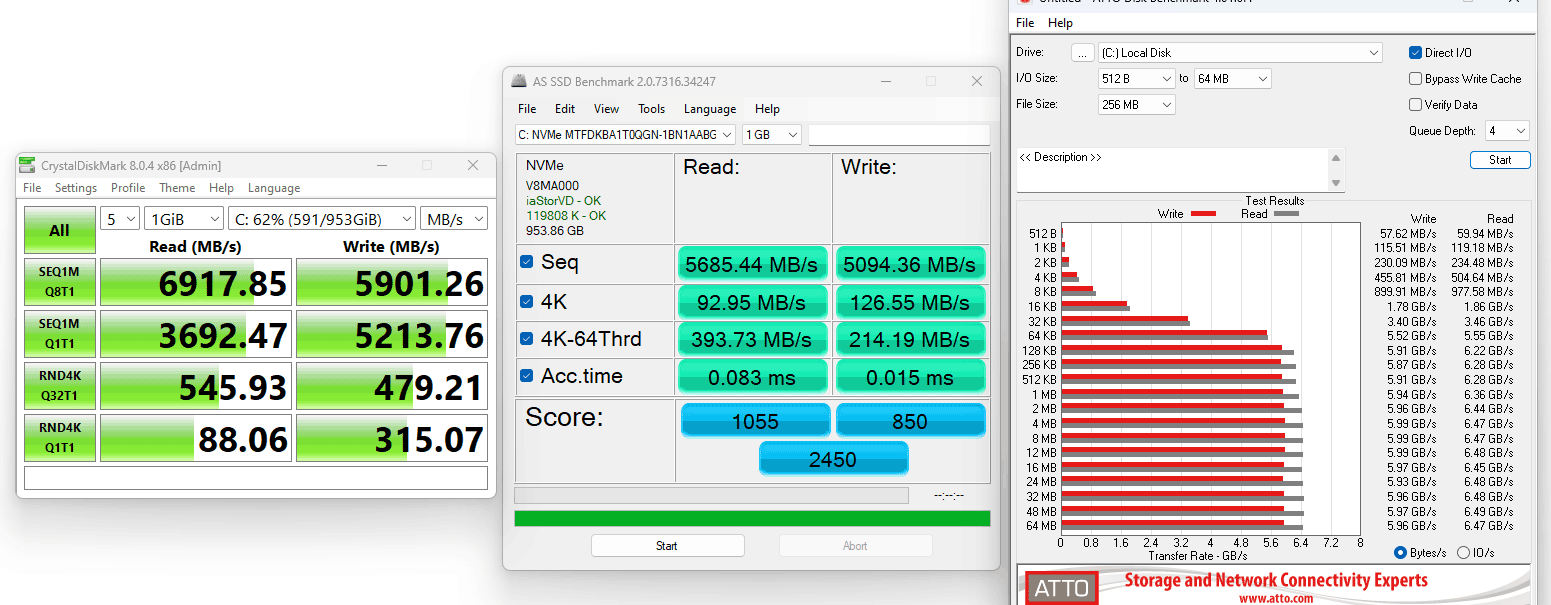Open the 1GiB test size dropdown
1551x605 pixels.
click(x=184, y=219)
